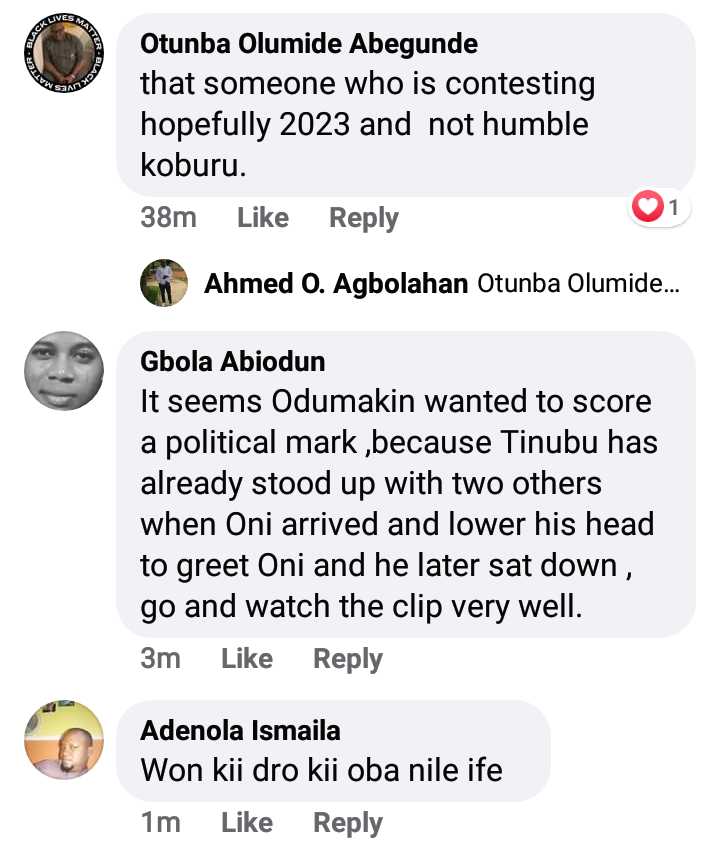Click the 1m timestamp under Adenola's comment
Image resolution: width=720 pixels, height=844 pixels.
click(x=160, y=822)
